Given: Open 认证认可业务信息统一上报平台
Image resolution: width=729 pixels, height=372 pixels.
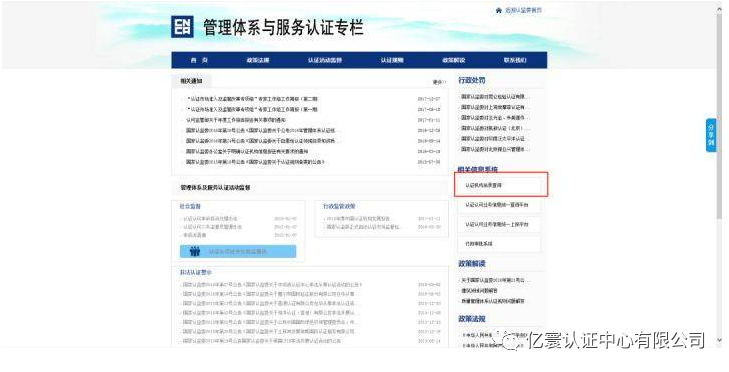Looking at the screenshot, I should (x=499, y=224).
